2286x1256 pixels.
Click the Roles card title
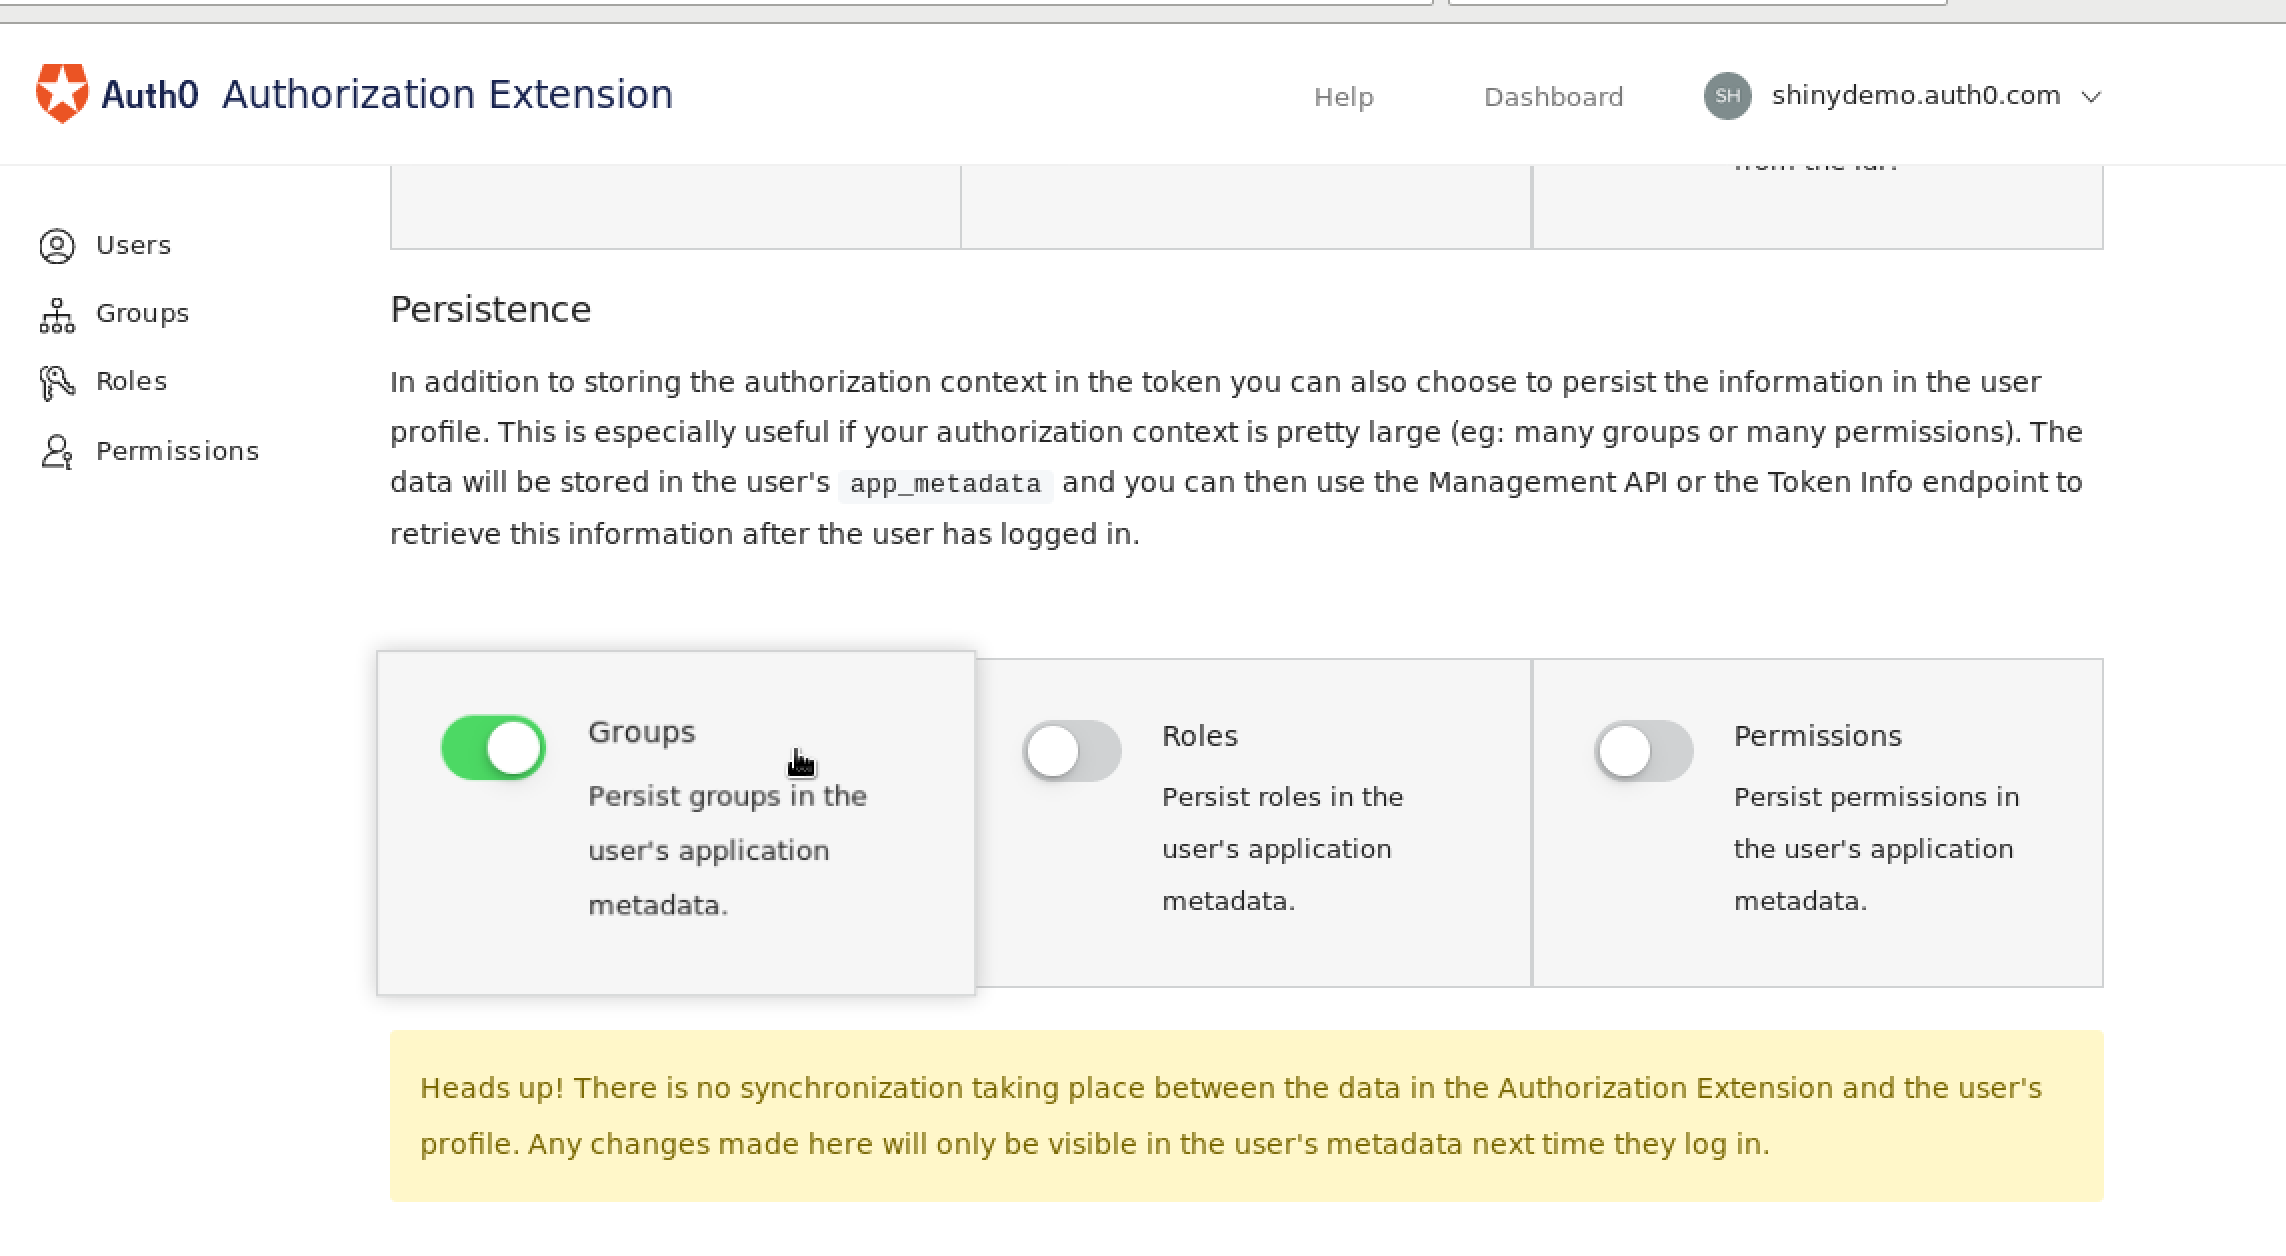[1199, 736]
